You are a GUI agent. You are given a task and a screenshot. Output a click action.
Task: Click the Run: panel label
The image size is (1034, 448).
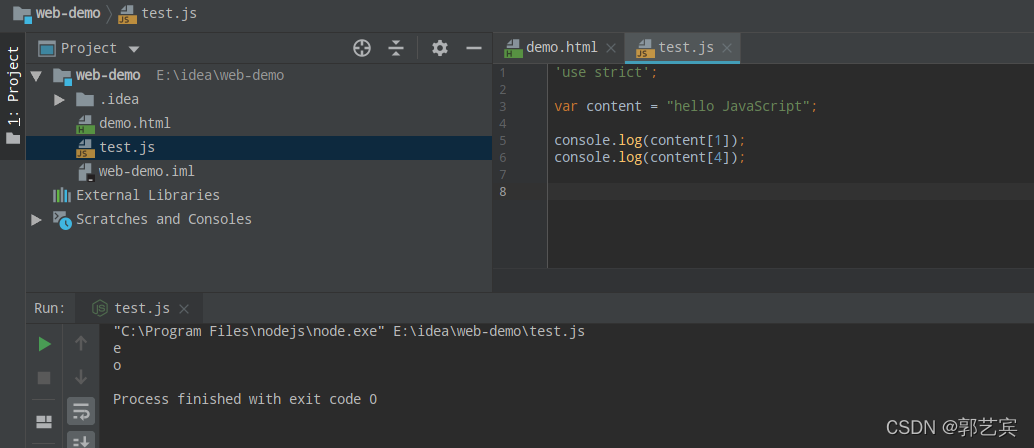[x=50, y=308]
